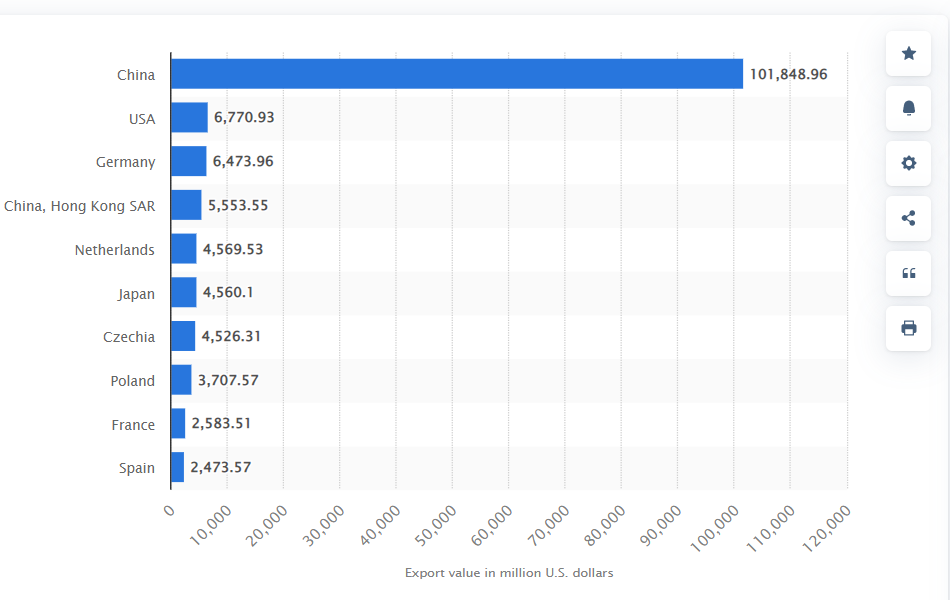
Task: Click the Germany bar in chart
Action: tap(188, 162)
